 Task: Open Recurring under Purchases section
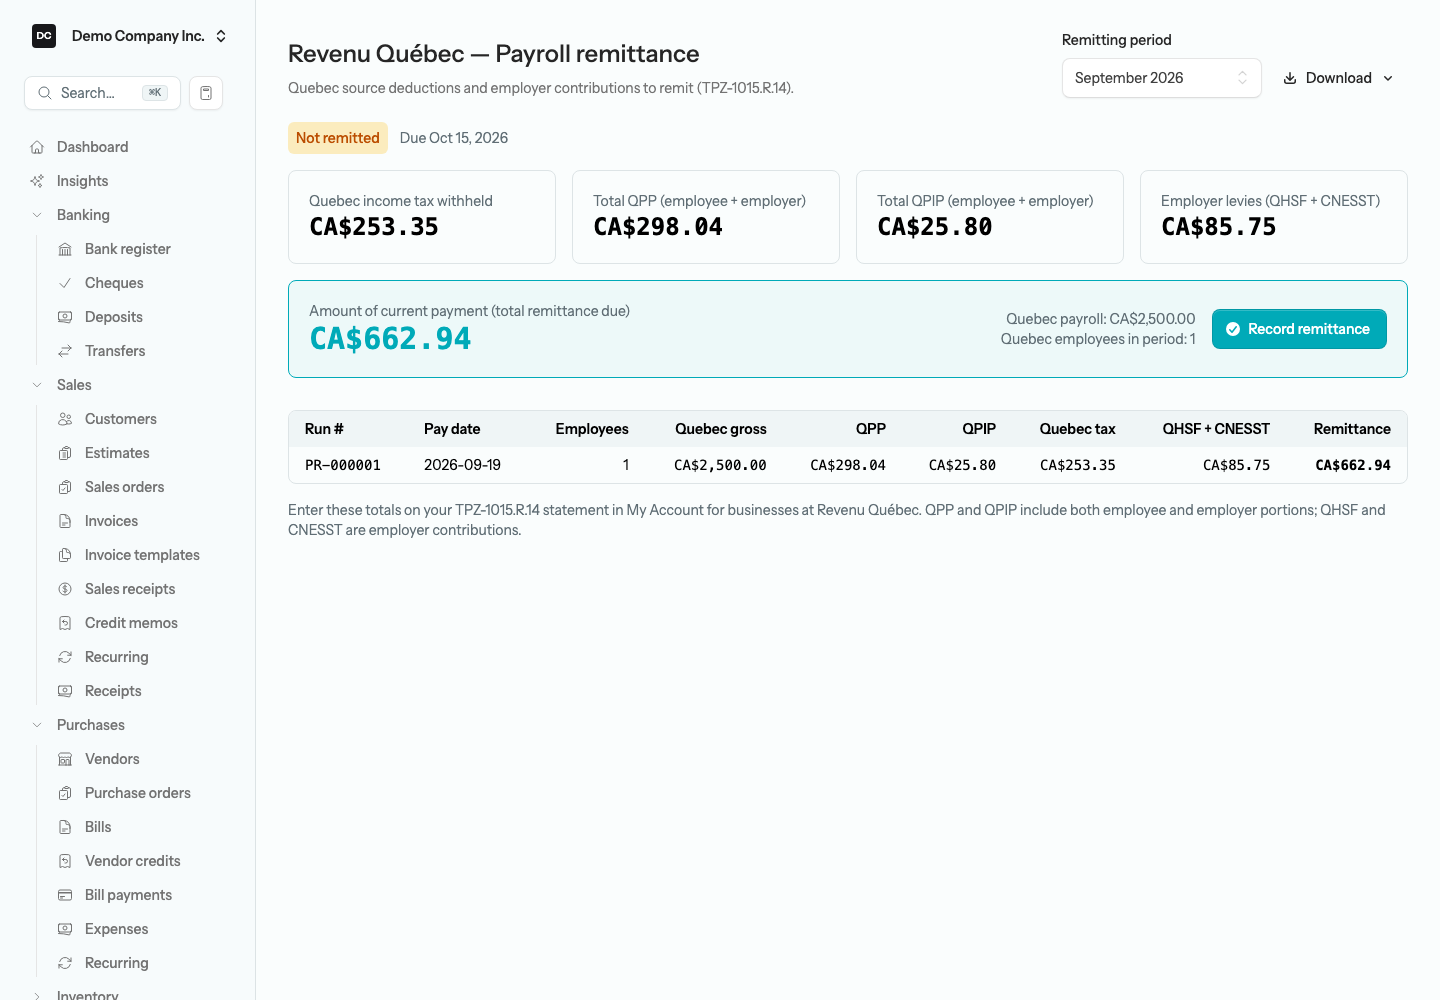tap(116, 963)
